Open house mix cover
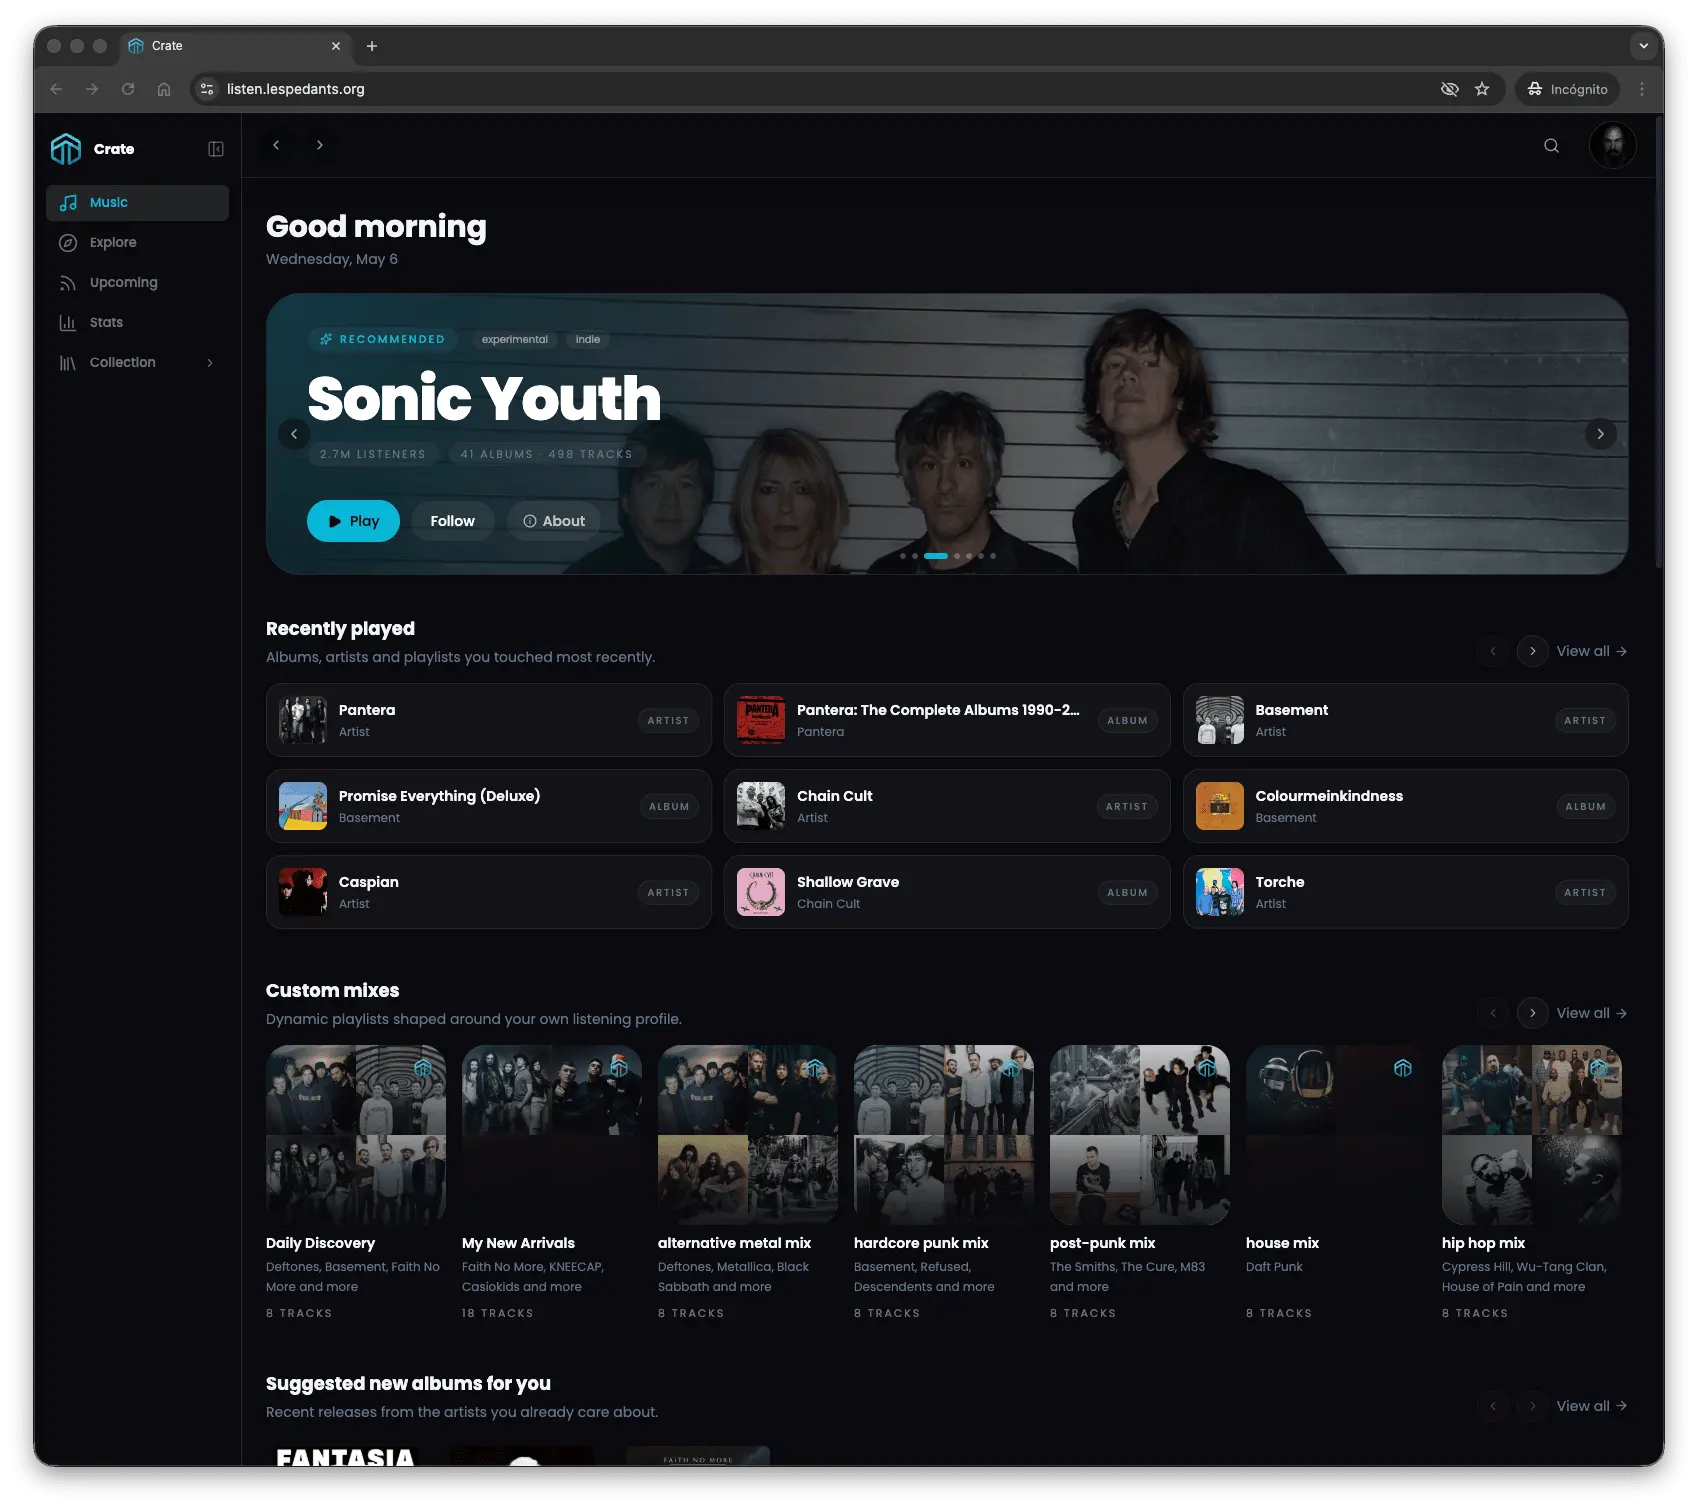The width and height of the screenshot is (1698, 1508). coord(1336,1135)
